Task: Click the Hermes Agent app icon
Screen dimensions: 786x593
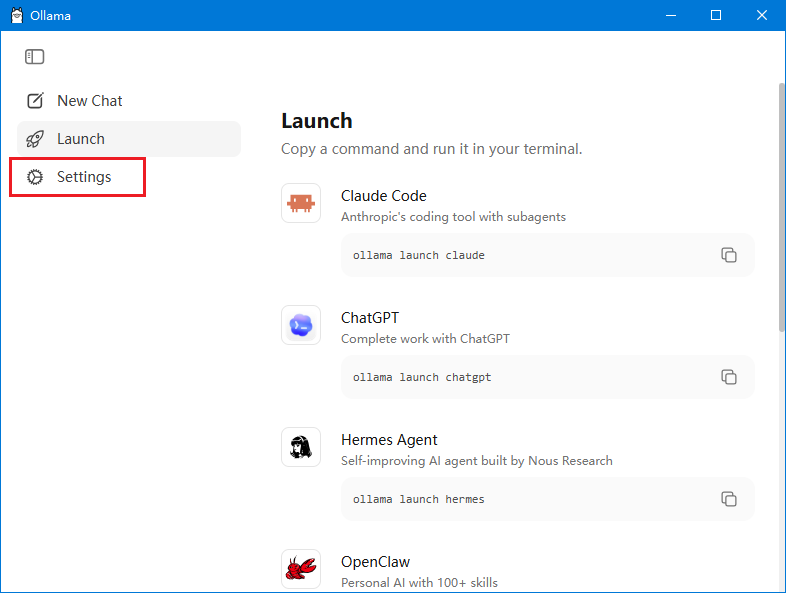Action: 301,447
